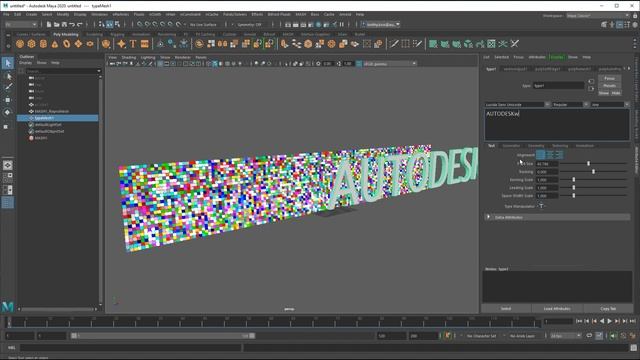Open the Workspace dropdown
This screenshot has height=360, width=640.
click(598, 16)
